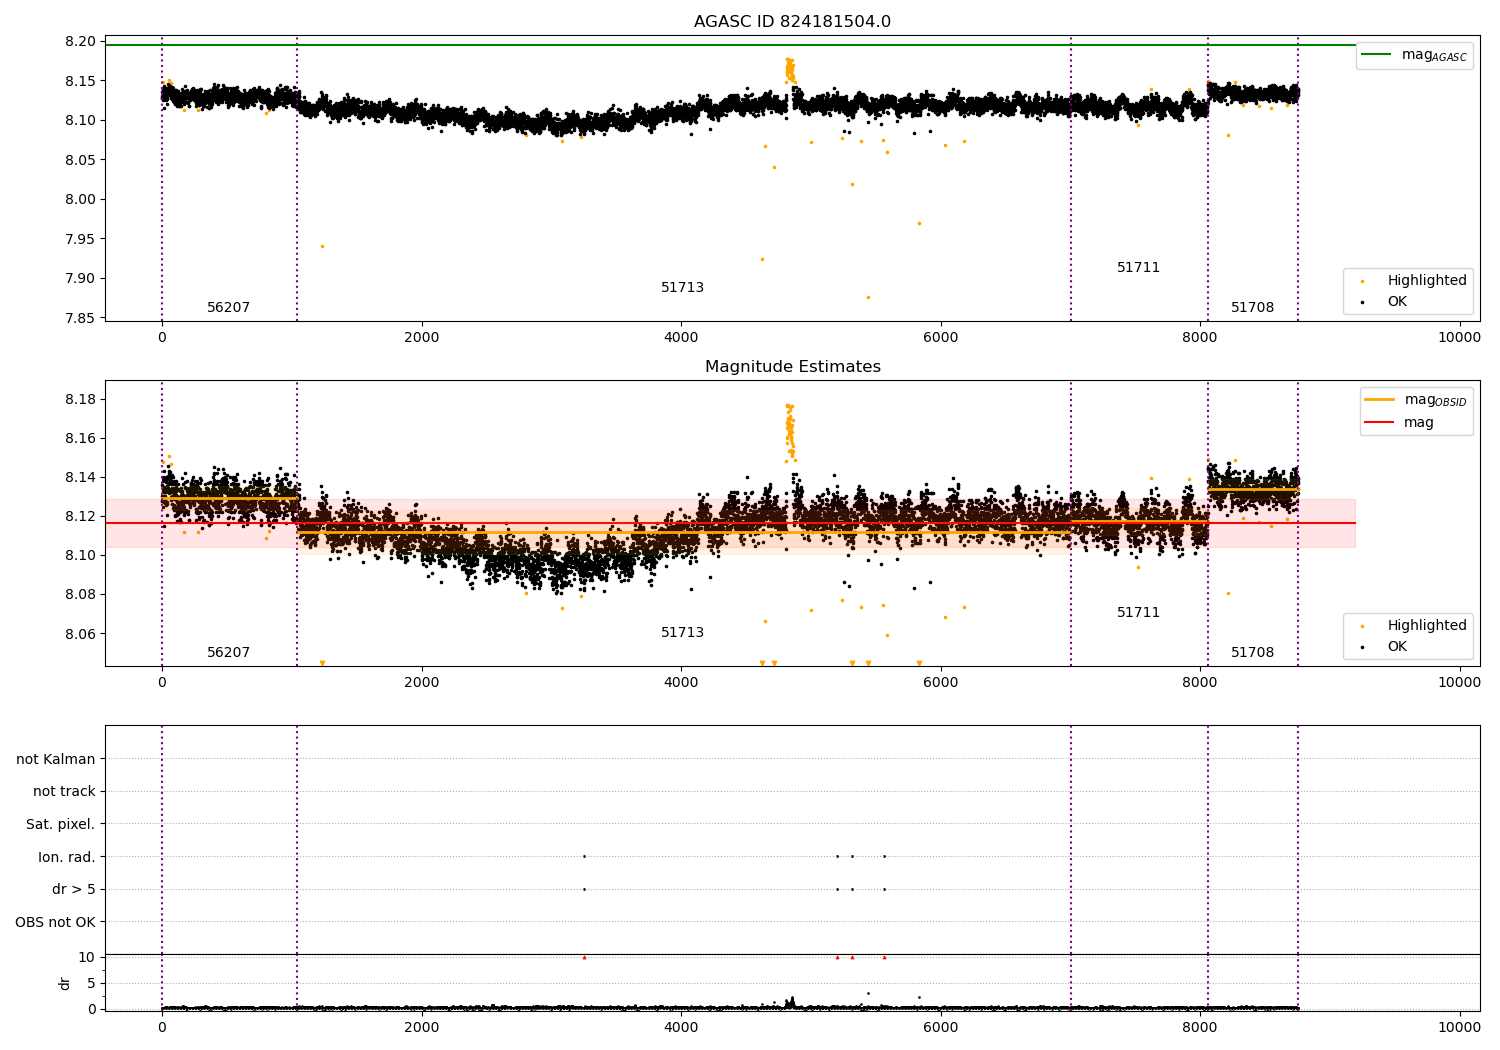Click the 8.00 y-axis tick in top plot
Screen dimensions: 1500x1050
[x=82, y=199]
